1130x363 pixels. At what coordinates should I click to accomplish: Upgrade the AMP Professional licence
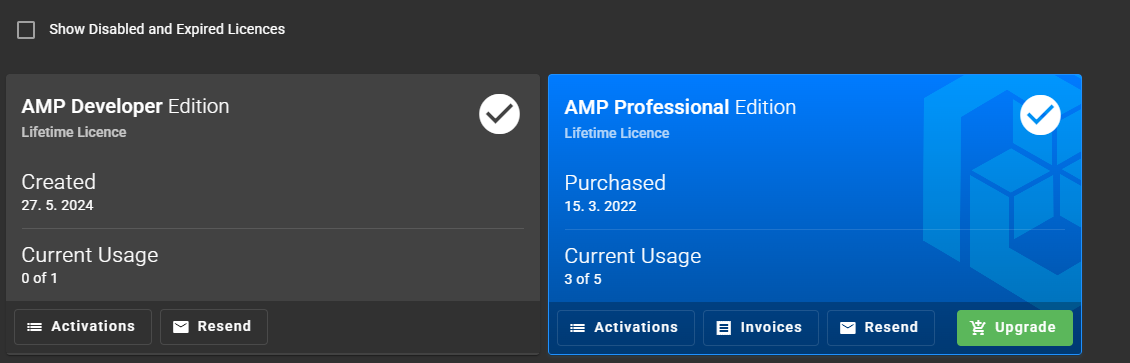coord(1015,328)
